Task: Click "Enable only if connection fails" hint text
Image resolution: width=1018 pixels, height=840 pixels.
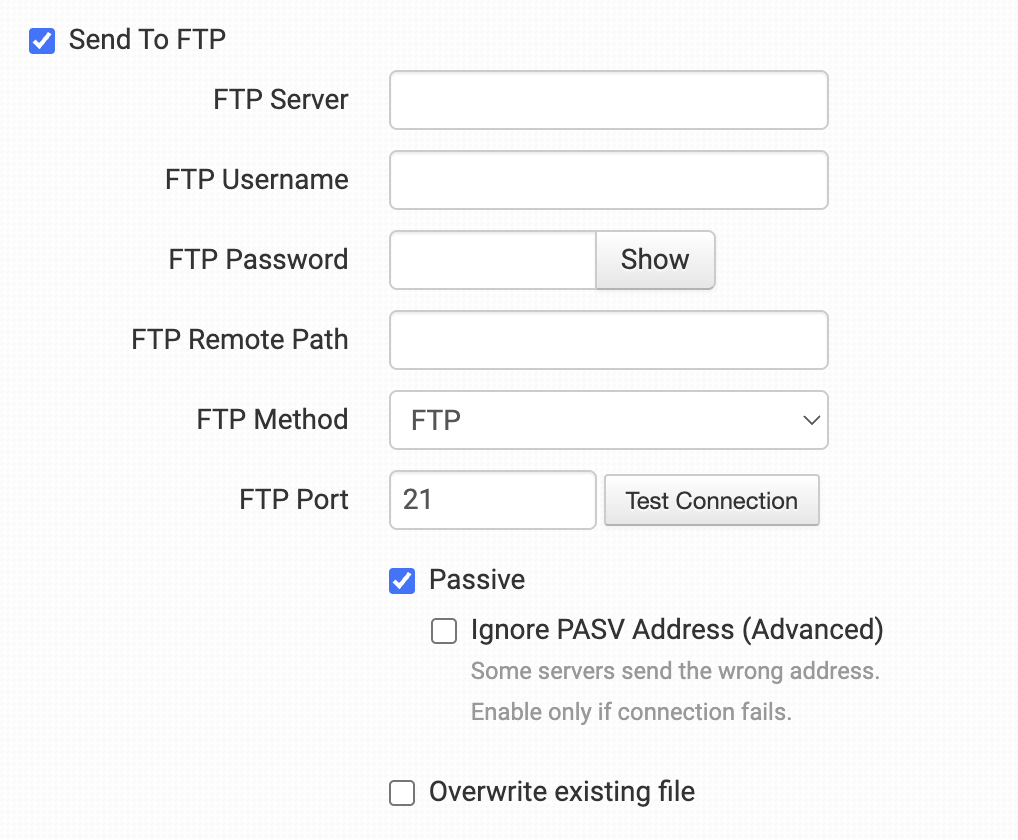Action: click(631, 713)
